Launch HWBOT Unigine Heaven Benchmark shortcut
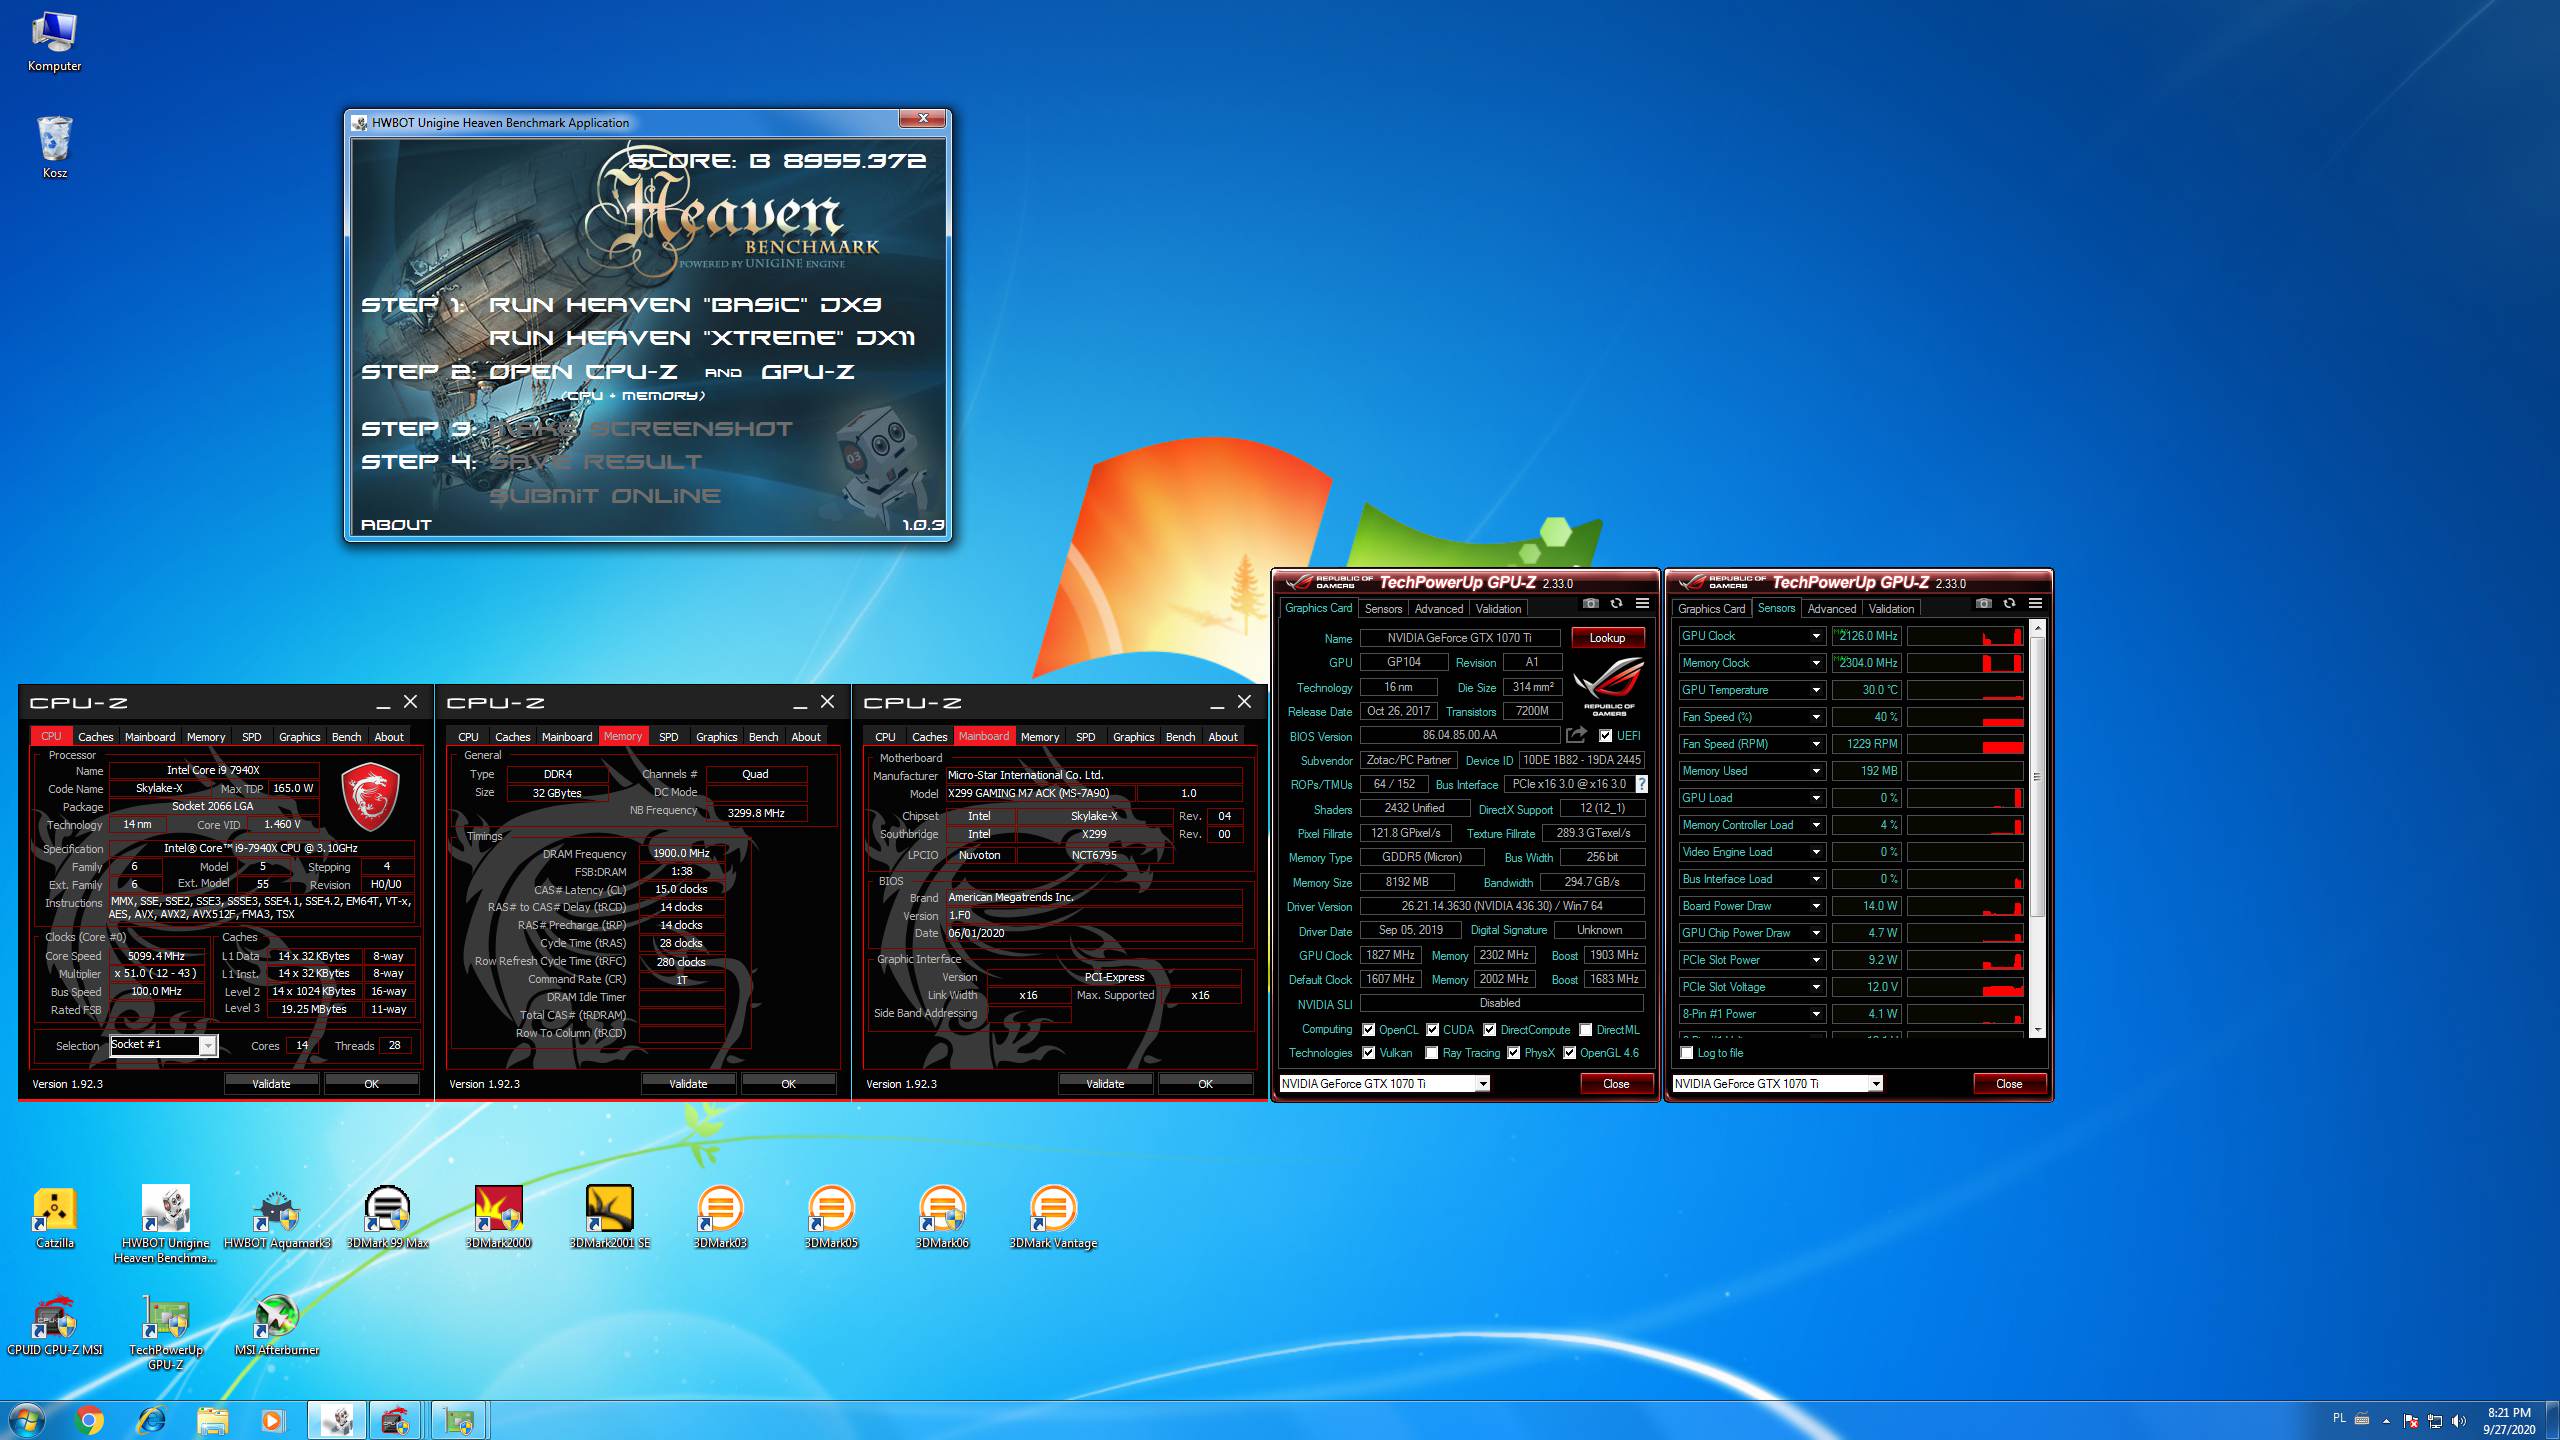 [166, 1224]
